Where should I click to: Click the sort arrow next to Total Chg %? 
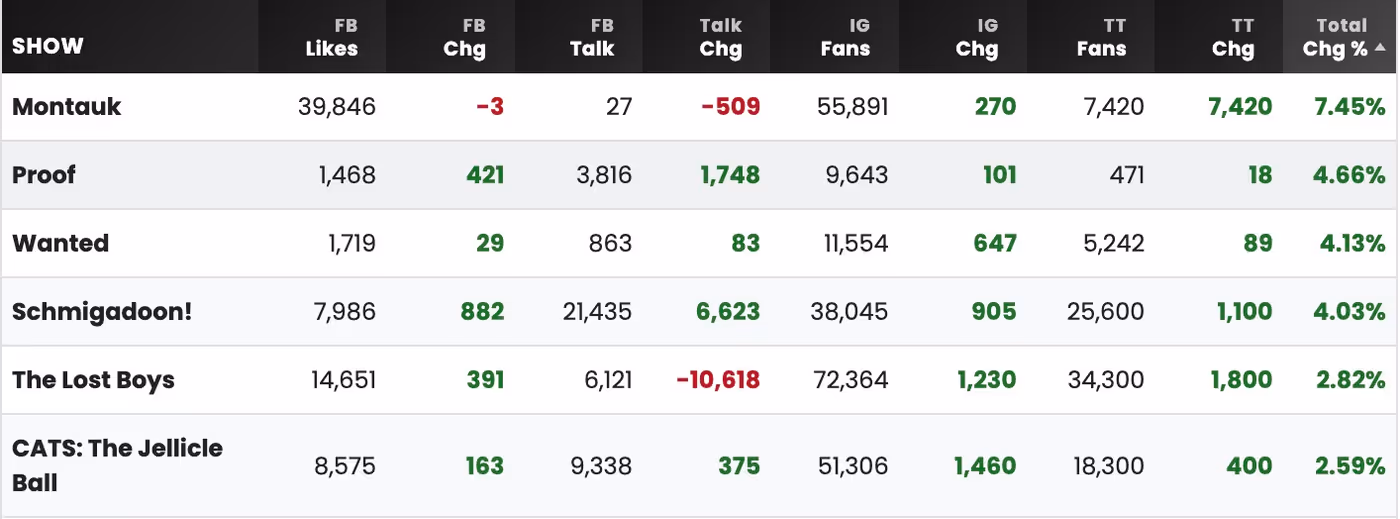(x=1380, y=47)
